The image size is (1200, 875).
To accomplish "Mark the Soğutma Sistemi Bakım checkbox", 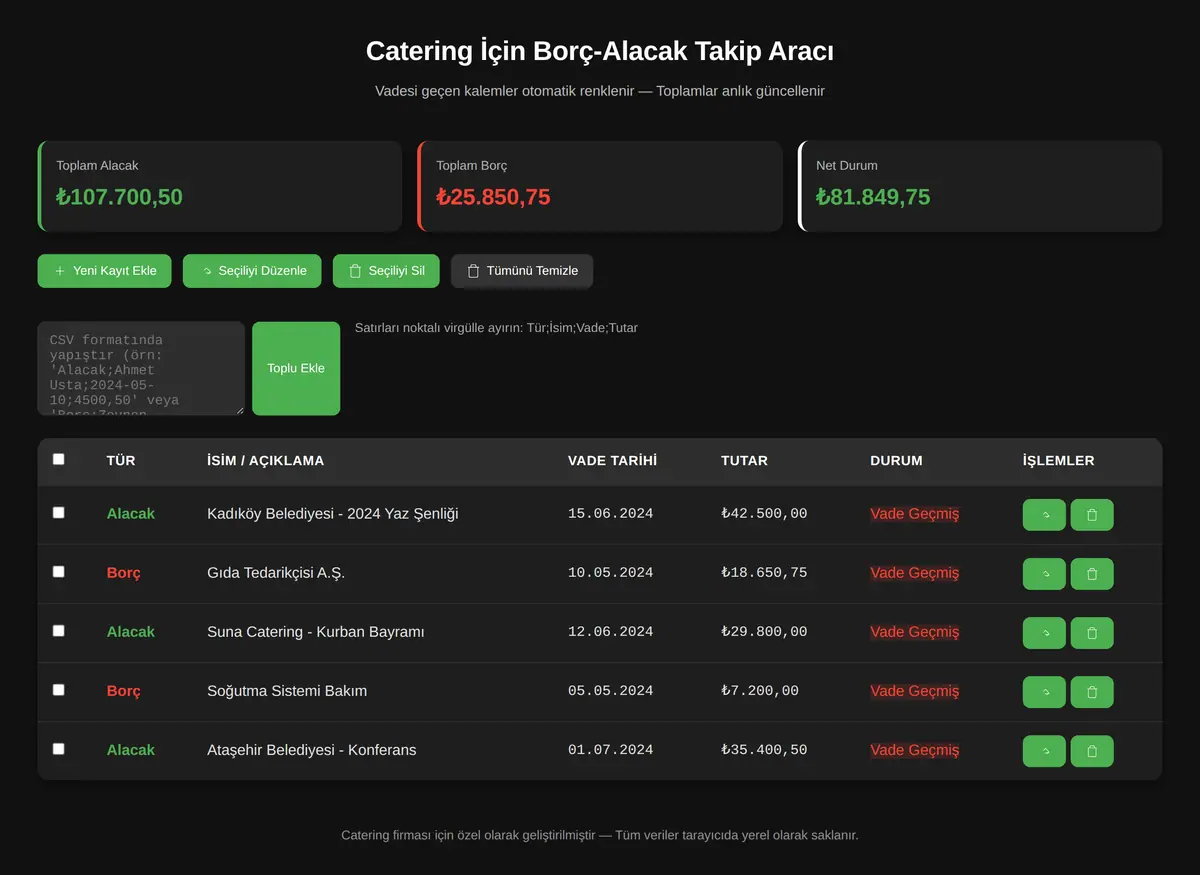I will [x=58, y=689].
